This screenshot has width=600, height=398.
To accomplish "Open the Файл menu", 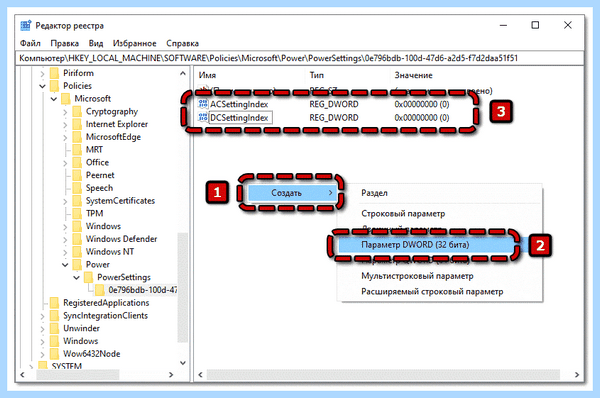I will 30,43.
